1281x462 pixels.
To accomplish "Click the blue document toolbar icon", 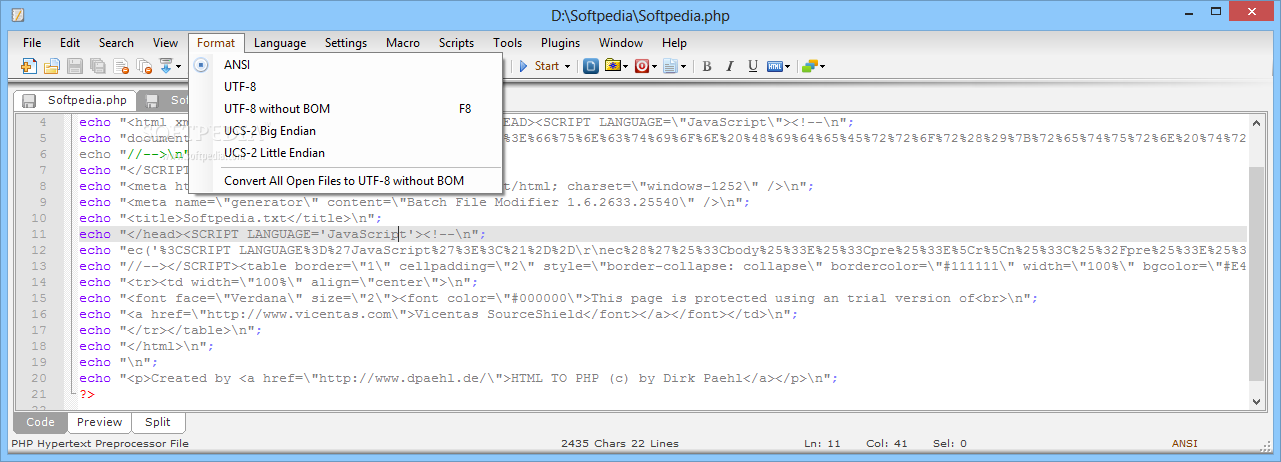I will 591,67.
